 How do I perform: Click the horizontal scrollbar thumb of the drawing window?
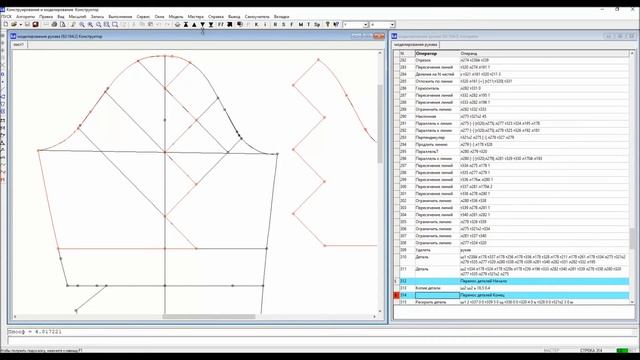(x=209, y=316)
